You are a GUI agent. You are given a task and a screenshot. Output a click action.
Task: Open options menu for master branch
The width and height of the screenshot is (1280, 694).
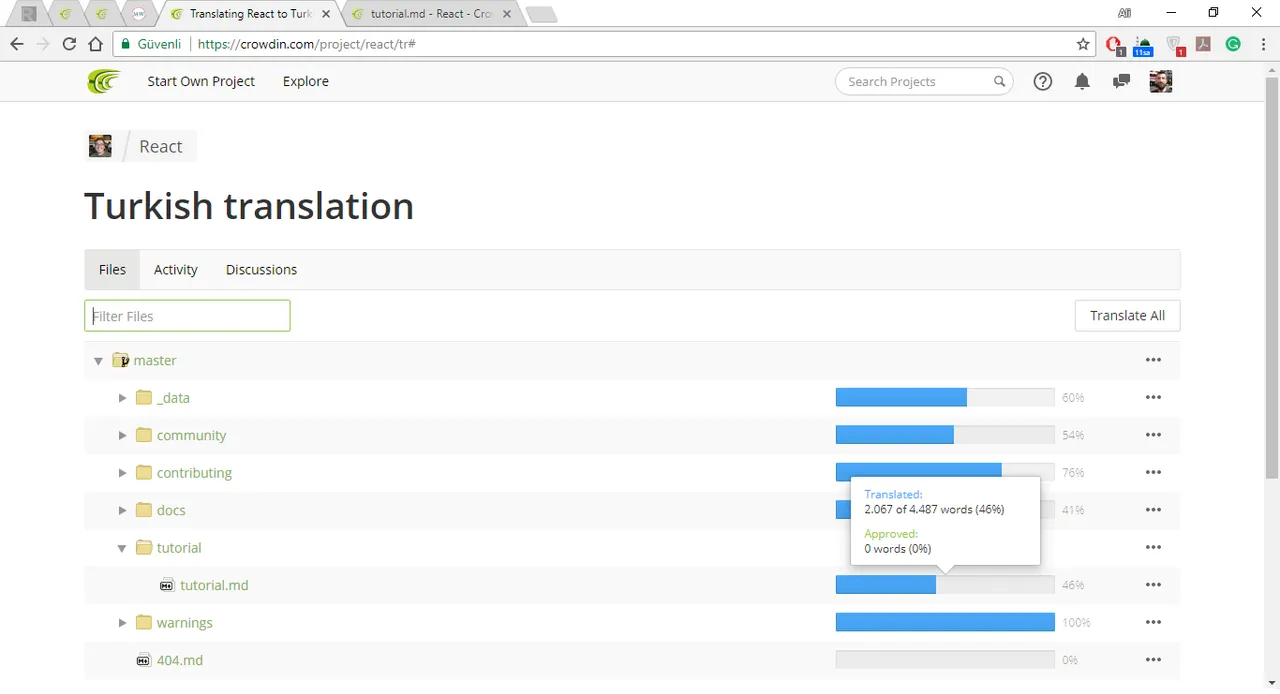[x=1153, y=360]
